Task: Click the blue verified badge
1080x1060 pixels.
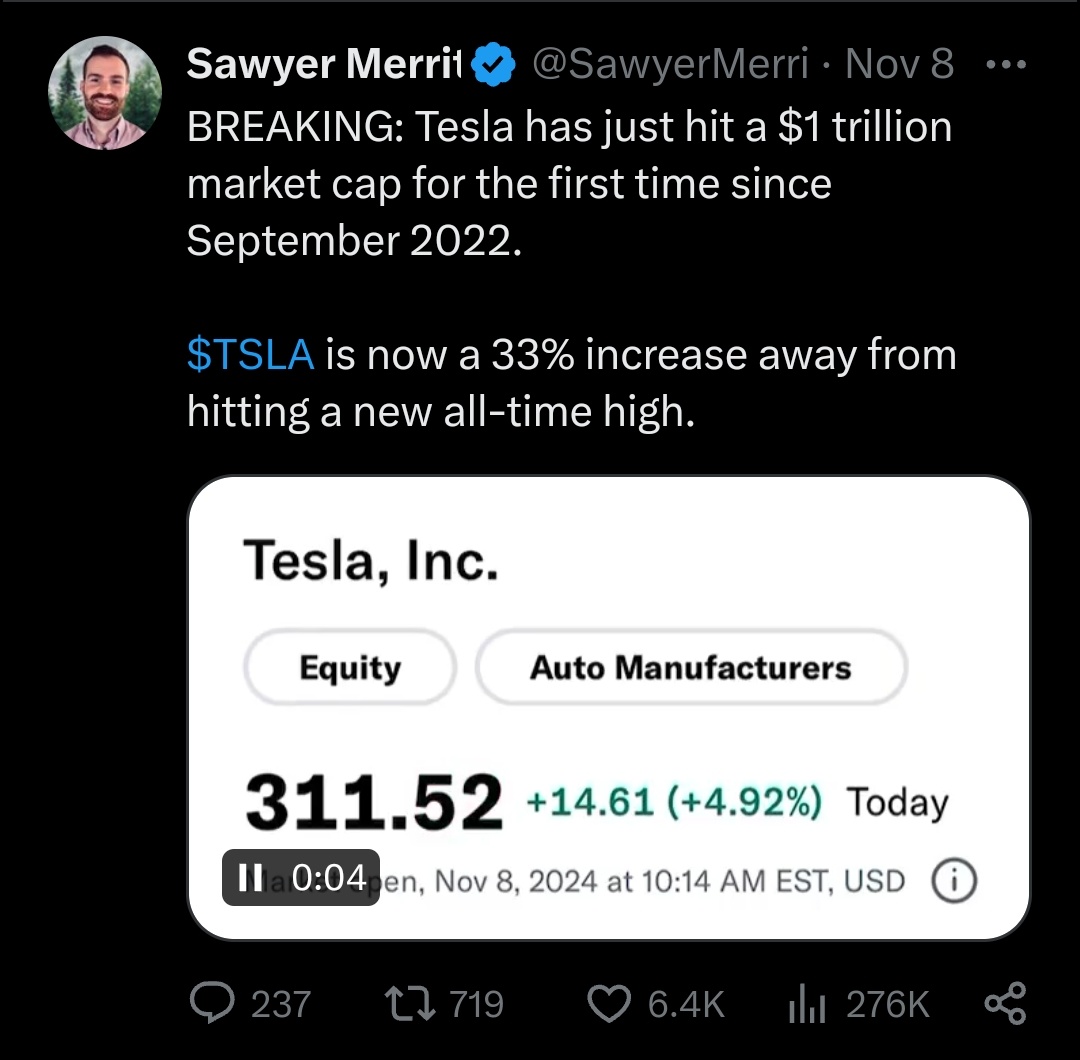Action: tap(493, 64)
